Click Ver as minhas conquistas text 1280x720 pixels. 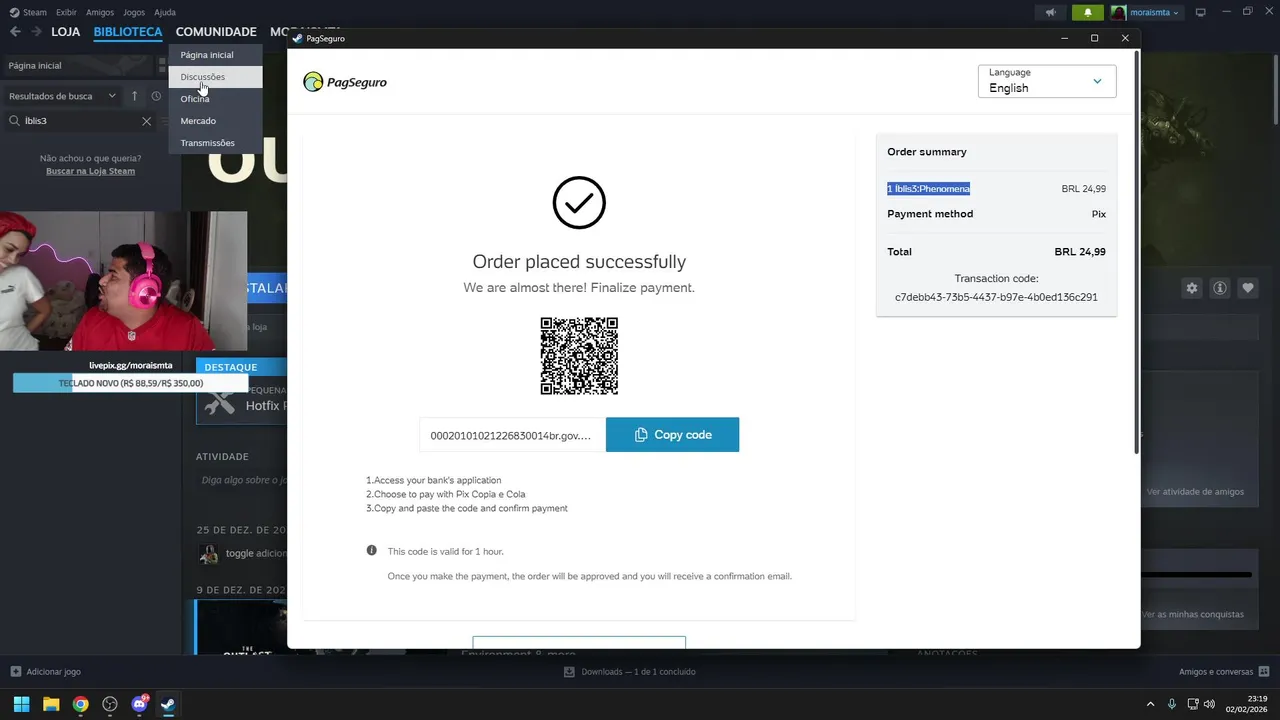[1192, 614]
